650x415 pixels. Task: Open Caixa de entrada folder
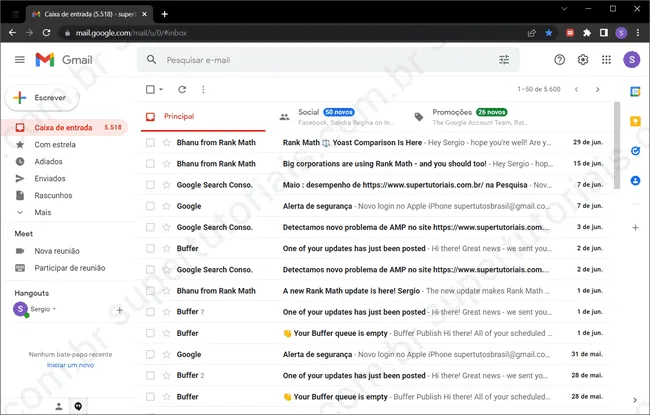pos(64,128)
